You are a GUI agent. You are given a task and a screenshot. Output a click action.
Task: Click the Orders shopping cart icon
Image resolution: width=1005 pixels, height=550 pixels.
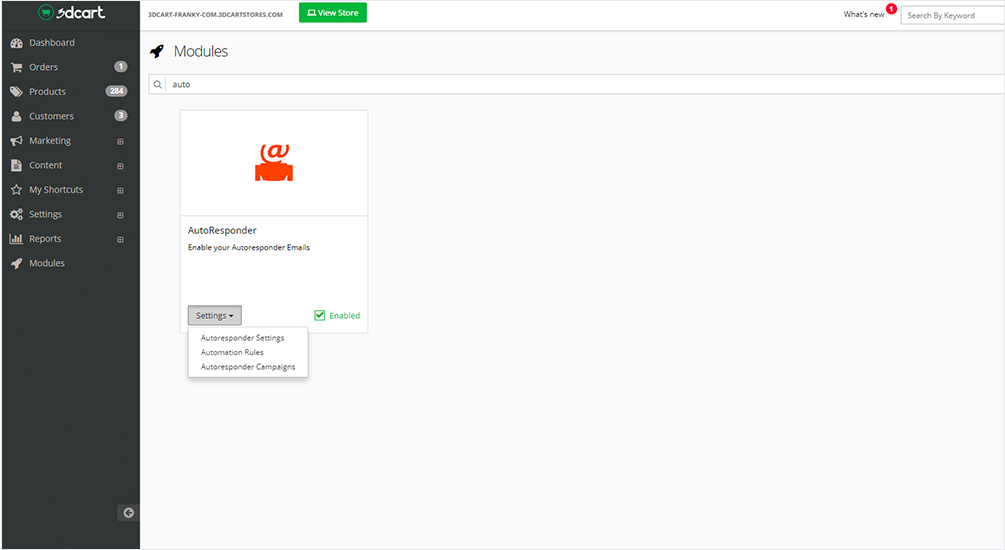click(16, 68)
